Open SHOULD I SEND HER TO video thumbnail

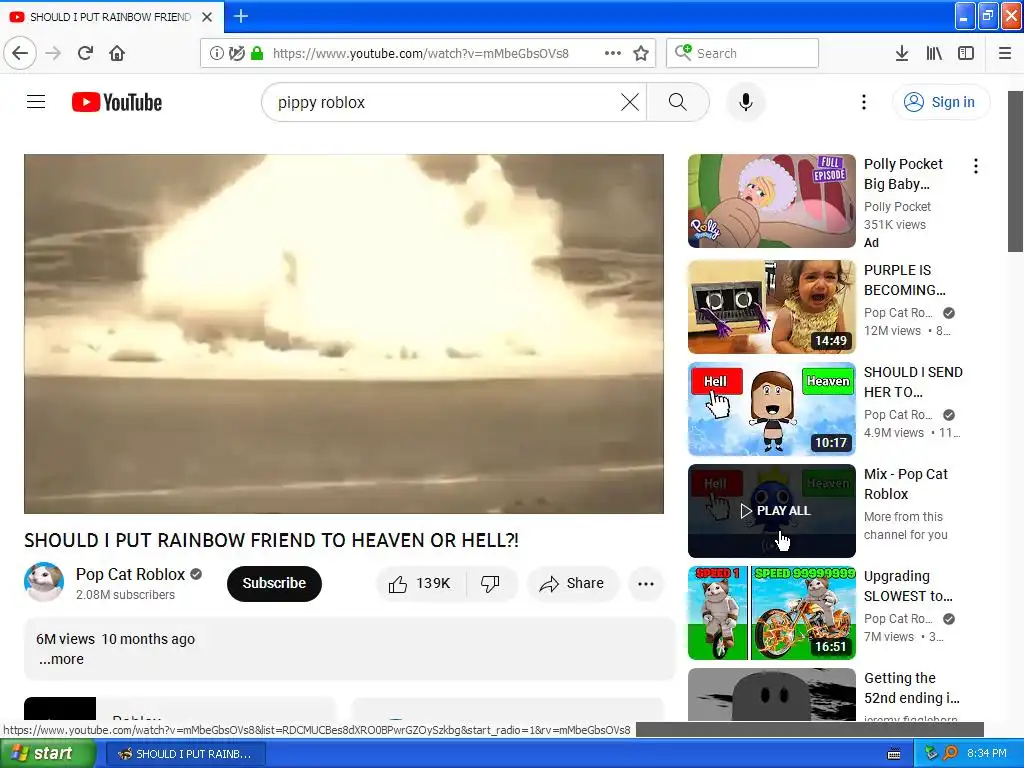coord(771,409)
